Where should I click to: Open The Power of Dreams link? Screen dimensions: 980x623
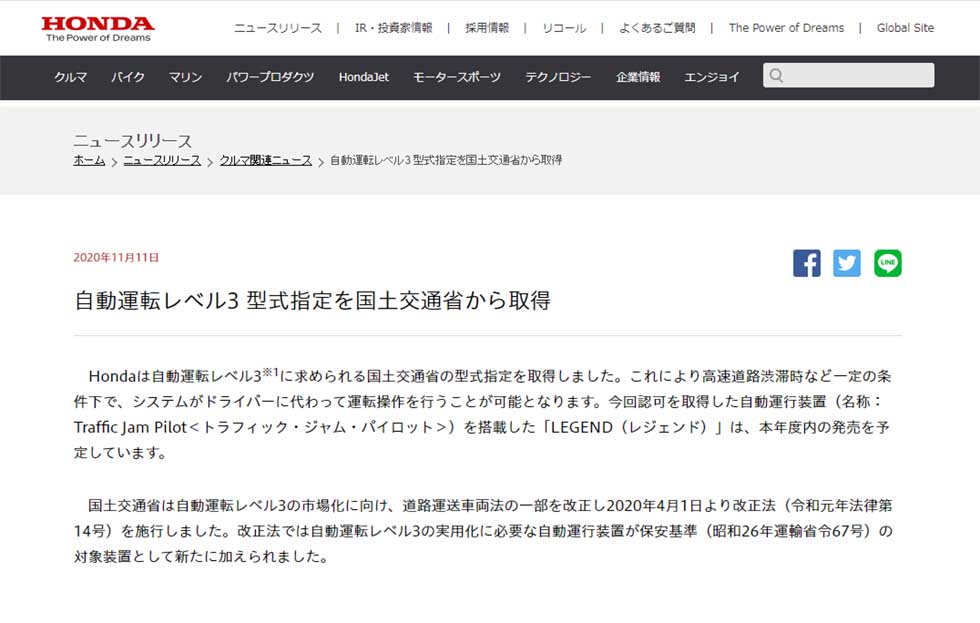point(786,28)
